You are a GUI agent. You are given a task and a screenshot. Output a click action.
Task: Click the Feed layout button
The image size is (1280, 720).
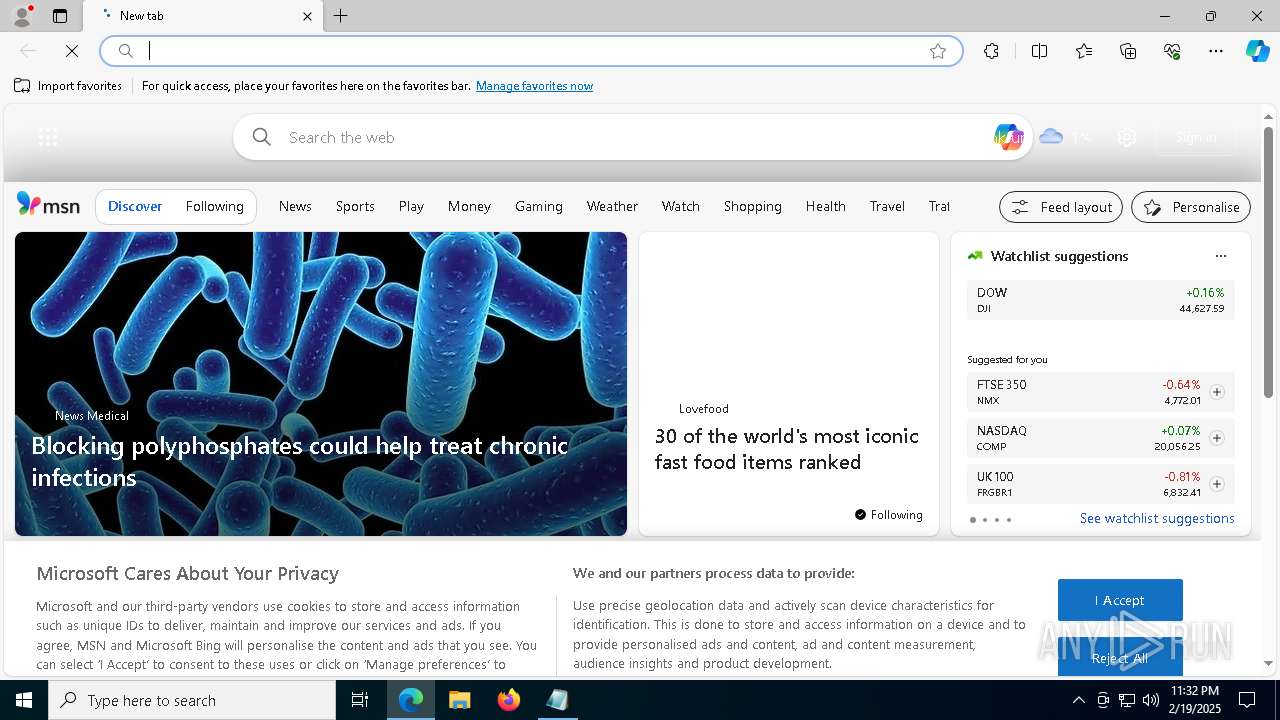tap(1061, 207)
